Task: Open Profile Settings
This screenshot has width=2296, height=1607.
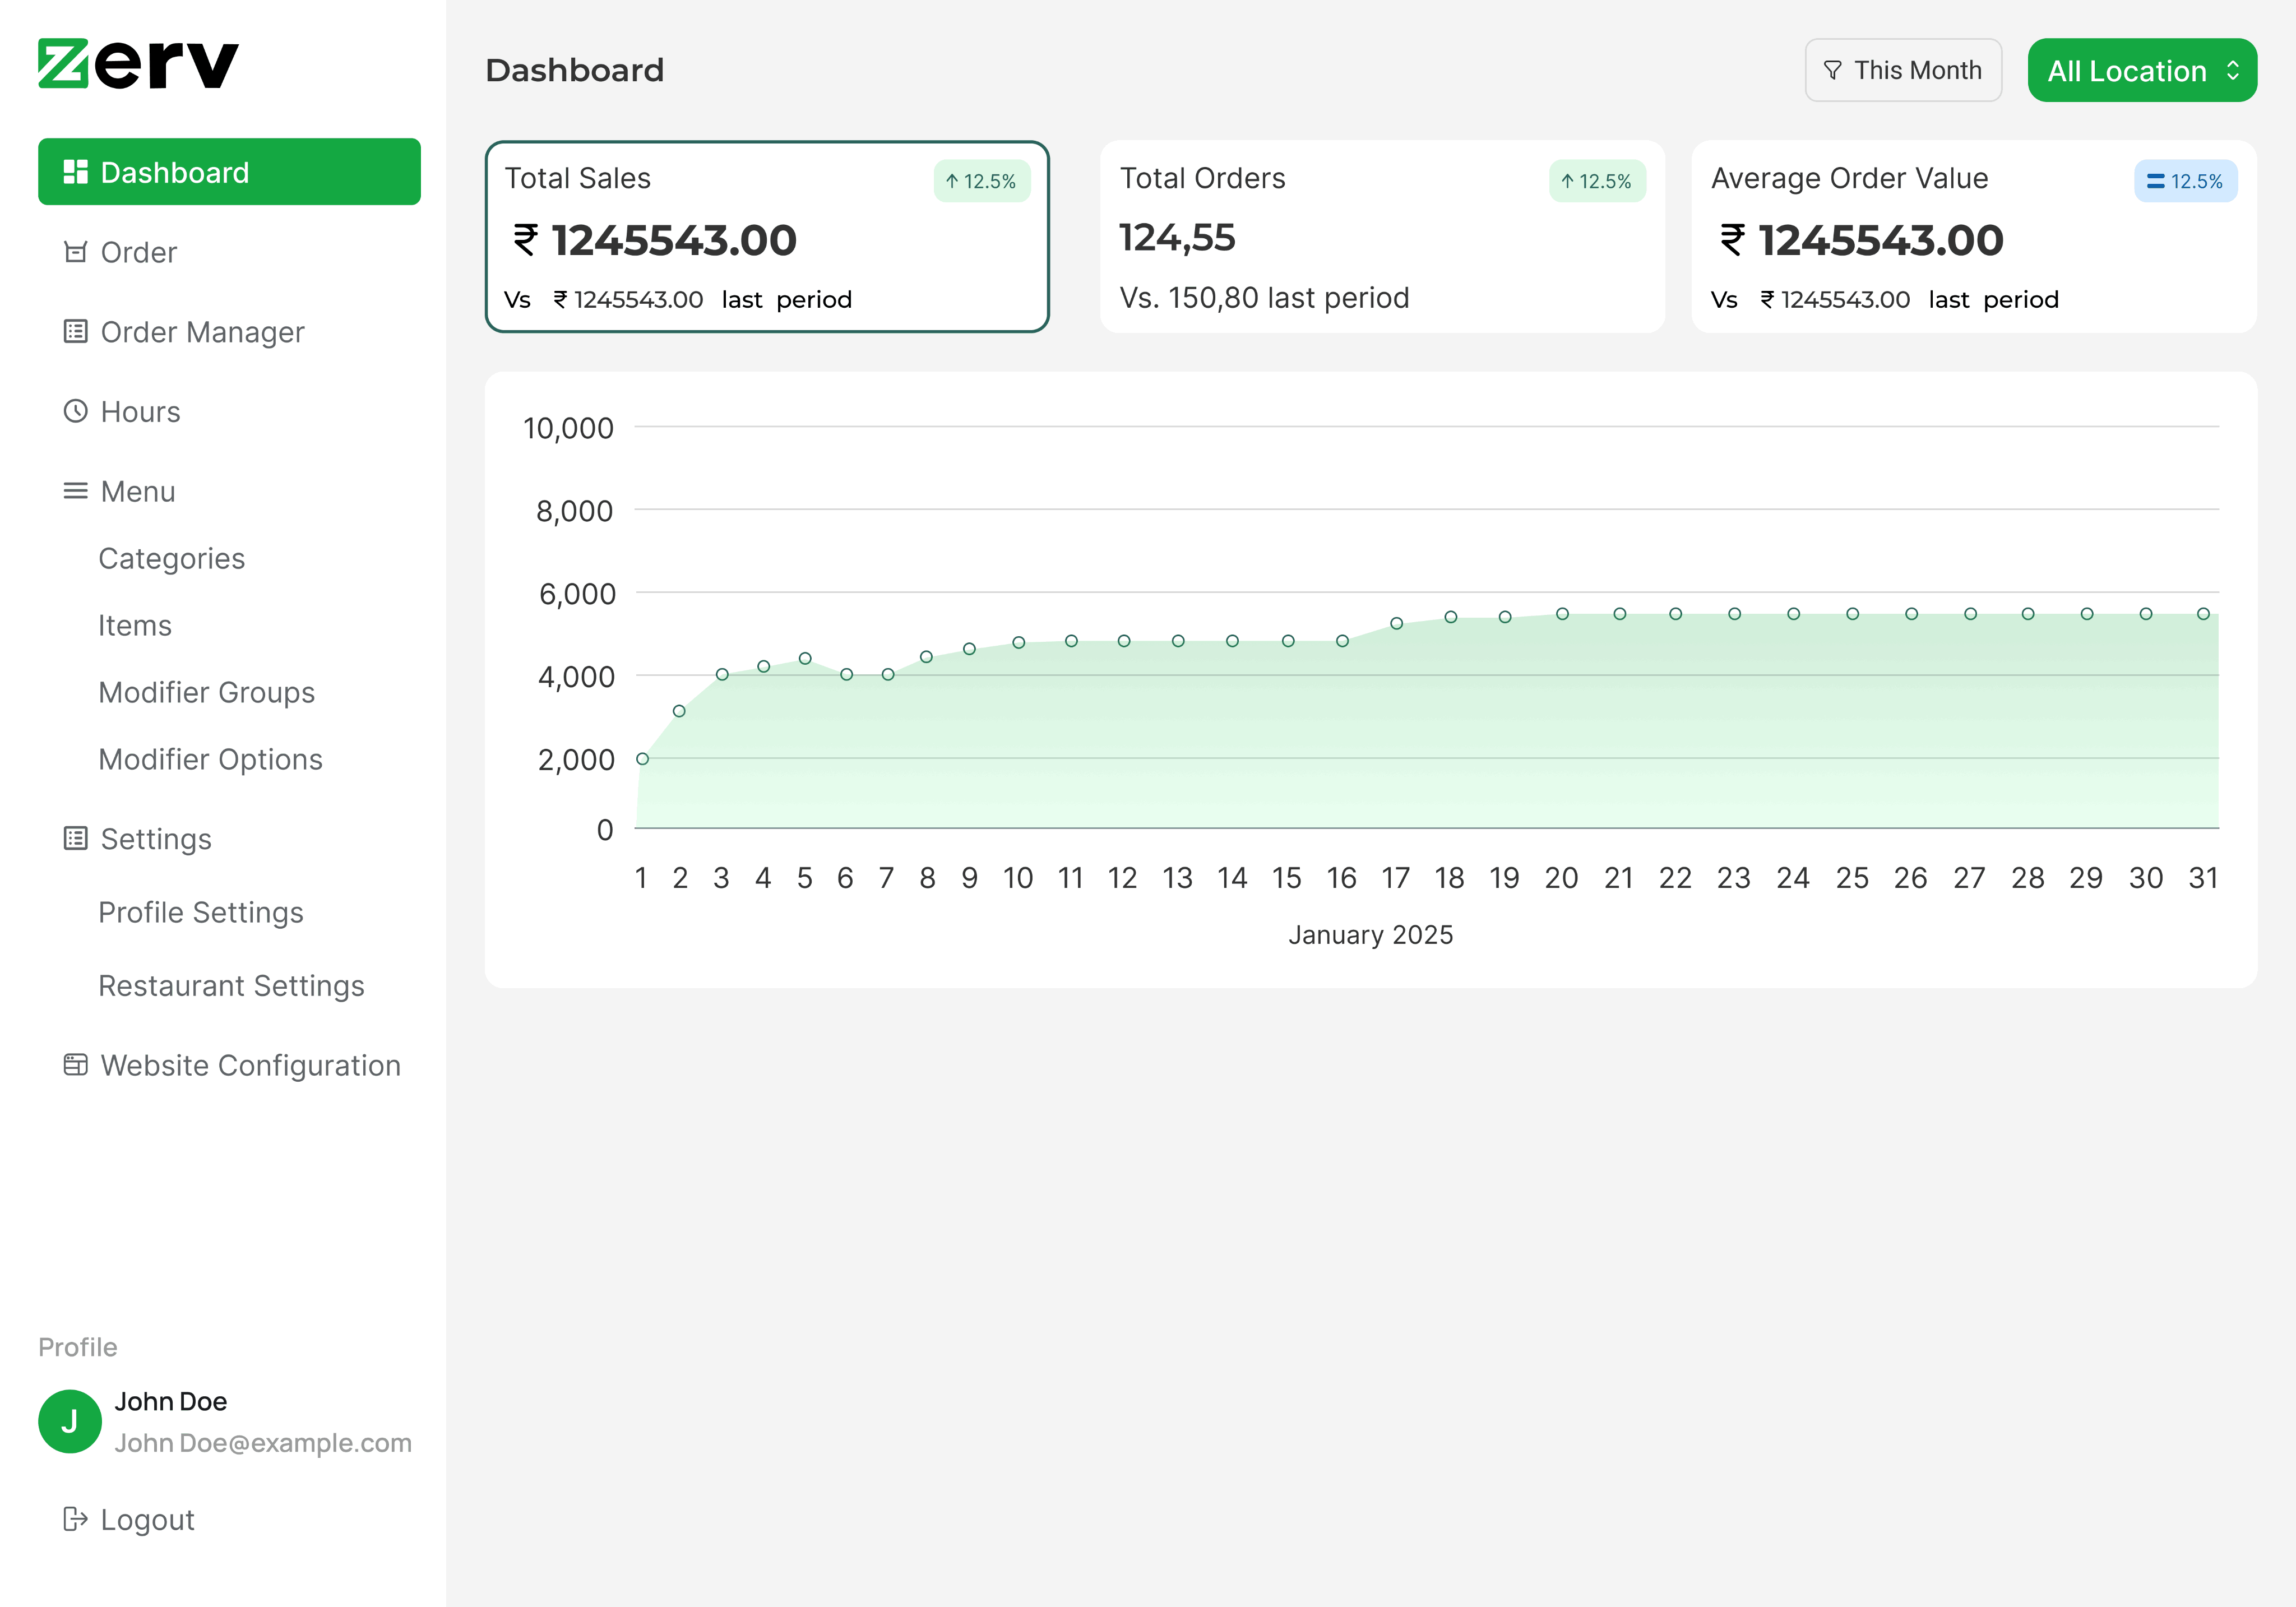Action: pyautogui.click(x=200, y=912)
